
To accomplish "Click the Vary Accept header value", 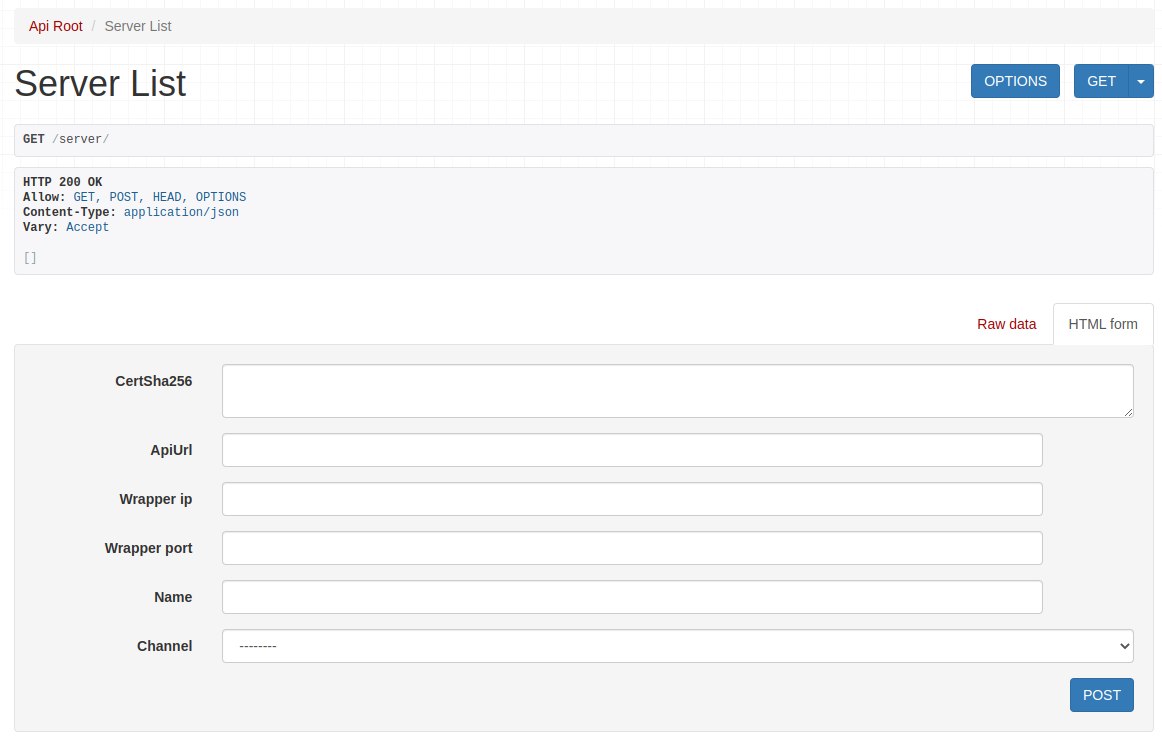I will pyautogui.click(x=87, y=227).
